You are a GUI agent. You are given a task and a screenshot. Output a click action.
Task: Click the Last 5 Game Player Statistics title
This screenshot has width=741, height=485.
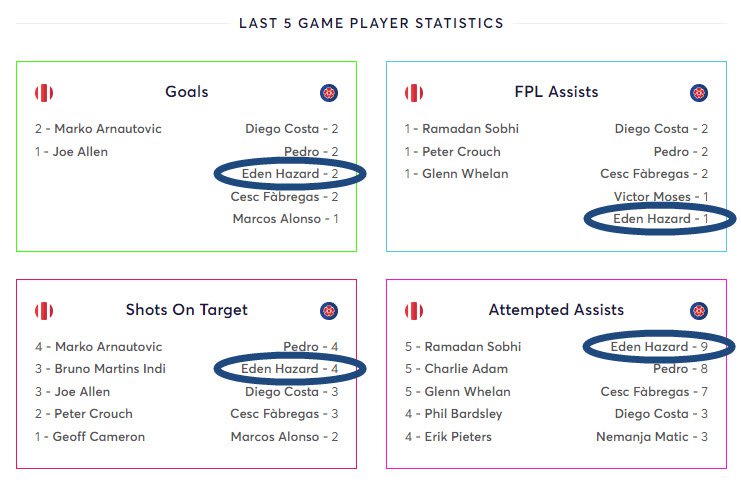click(371, 23)
